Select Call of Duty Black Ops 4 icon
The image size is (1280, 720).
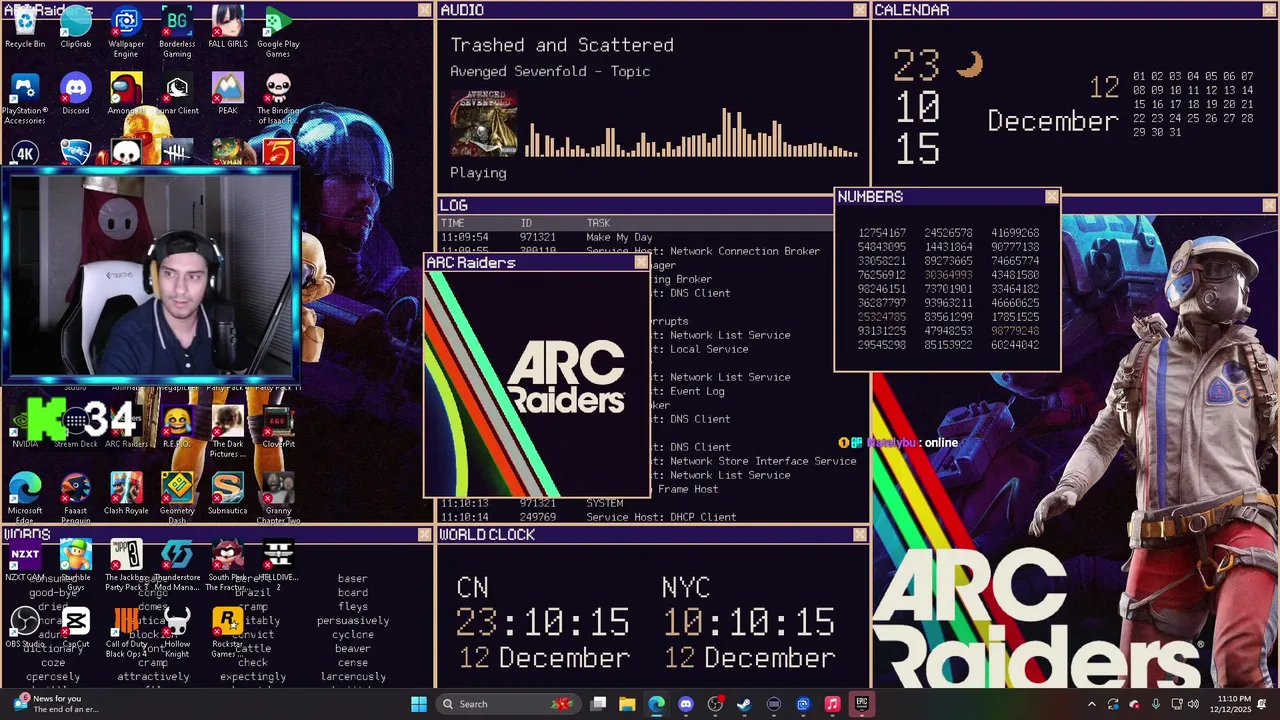126,632
